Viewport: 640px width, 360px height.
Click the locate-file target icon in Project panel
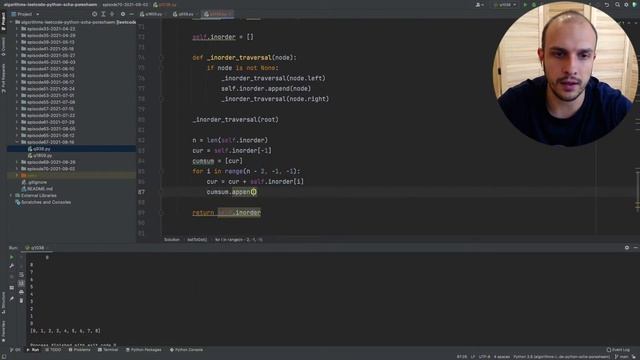click(x=94, y=14)
